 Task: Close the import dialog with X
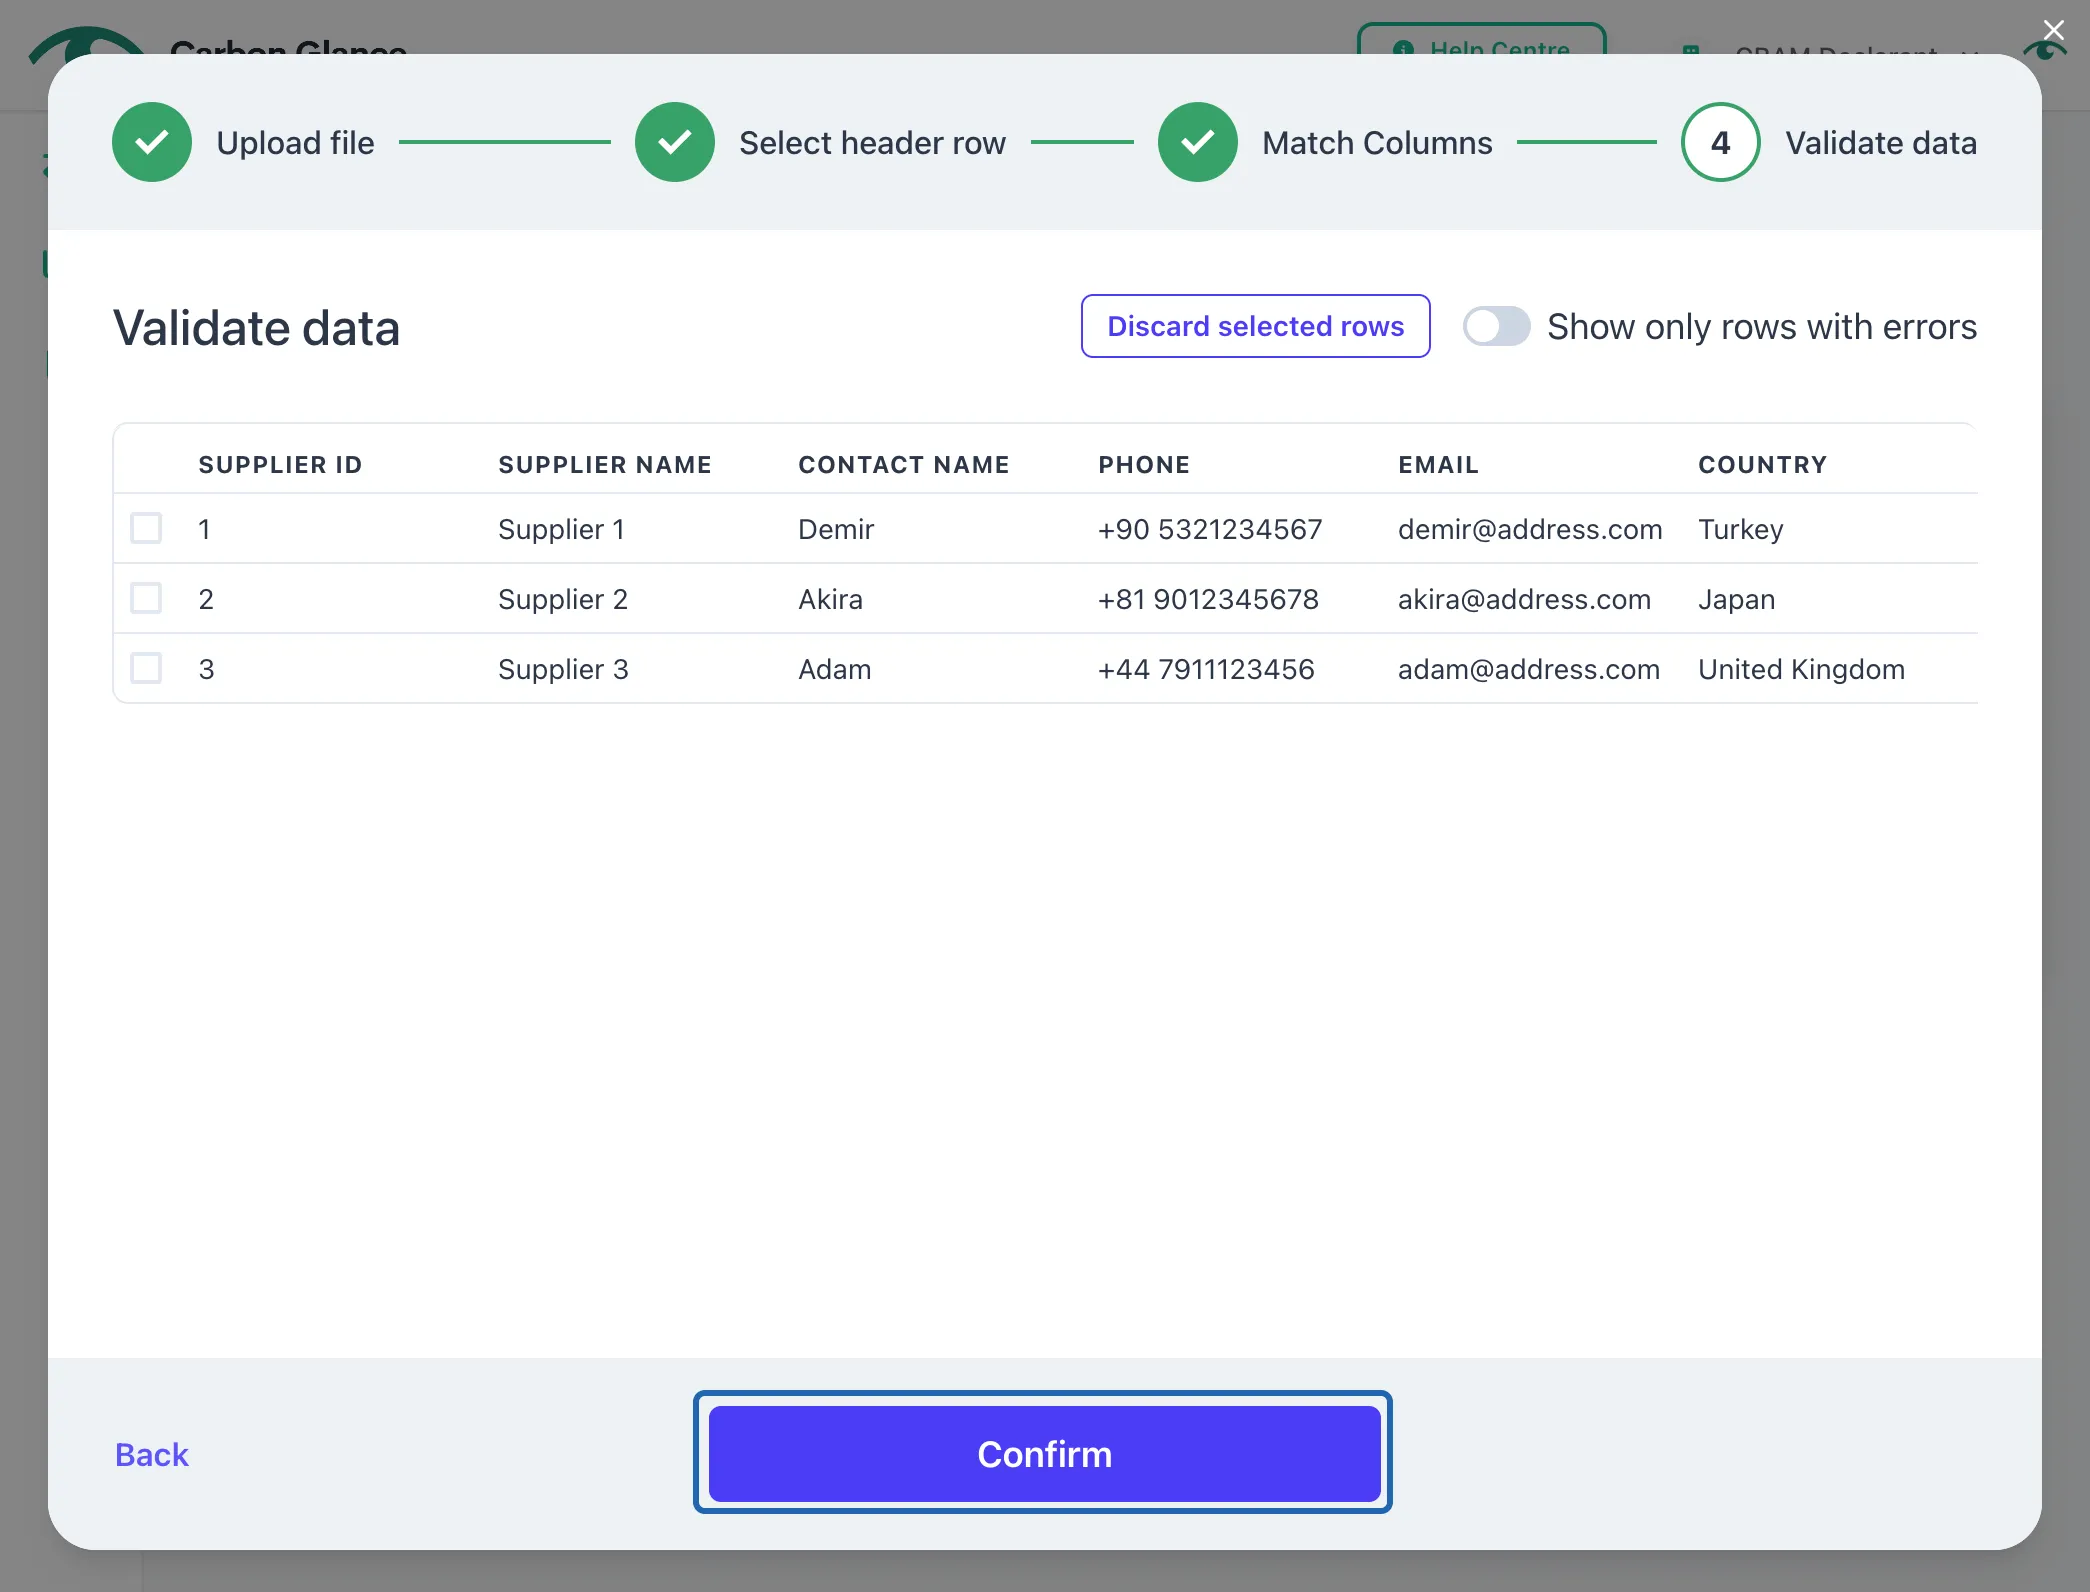[x=2053, y=30]
